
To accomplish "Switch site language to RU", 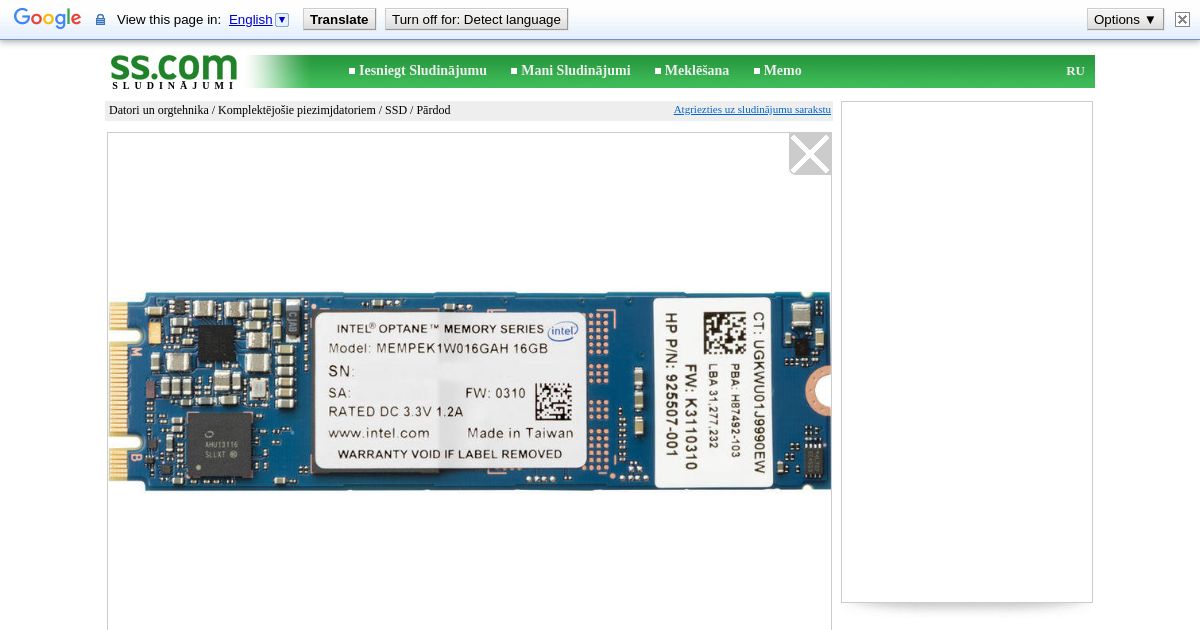I will tap(1075, 71).
